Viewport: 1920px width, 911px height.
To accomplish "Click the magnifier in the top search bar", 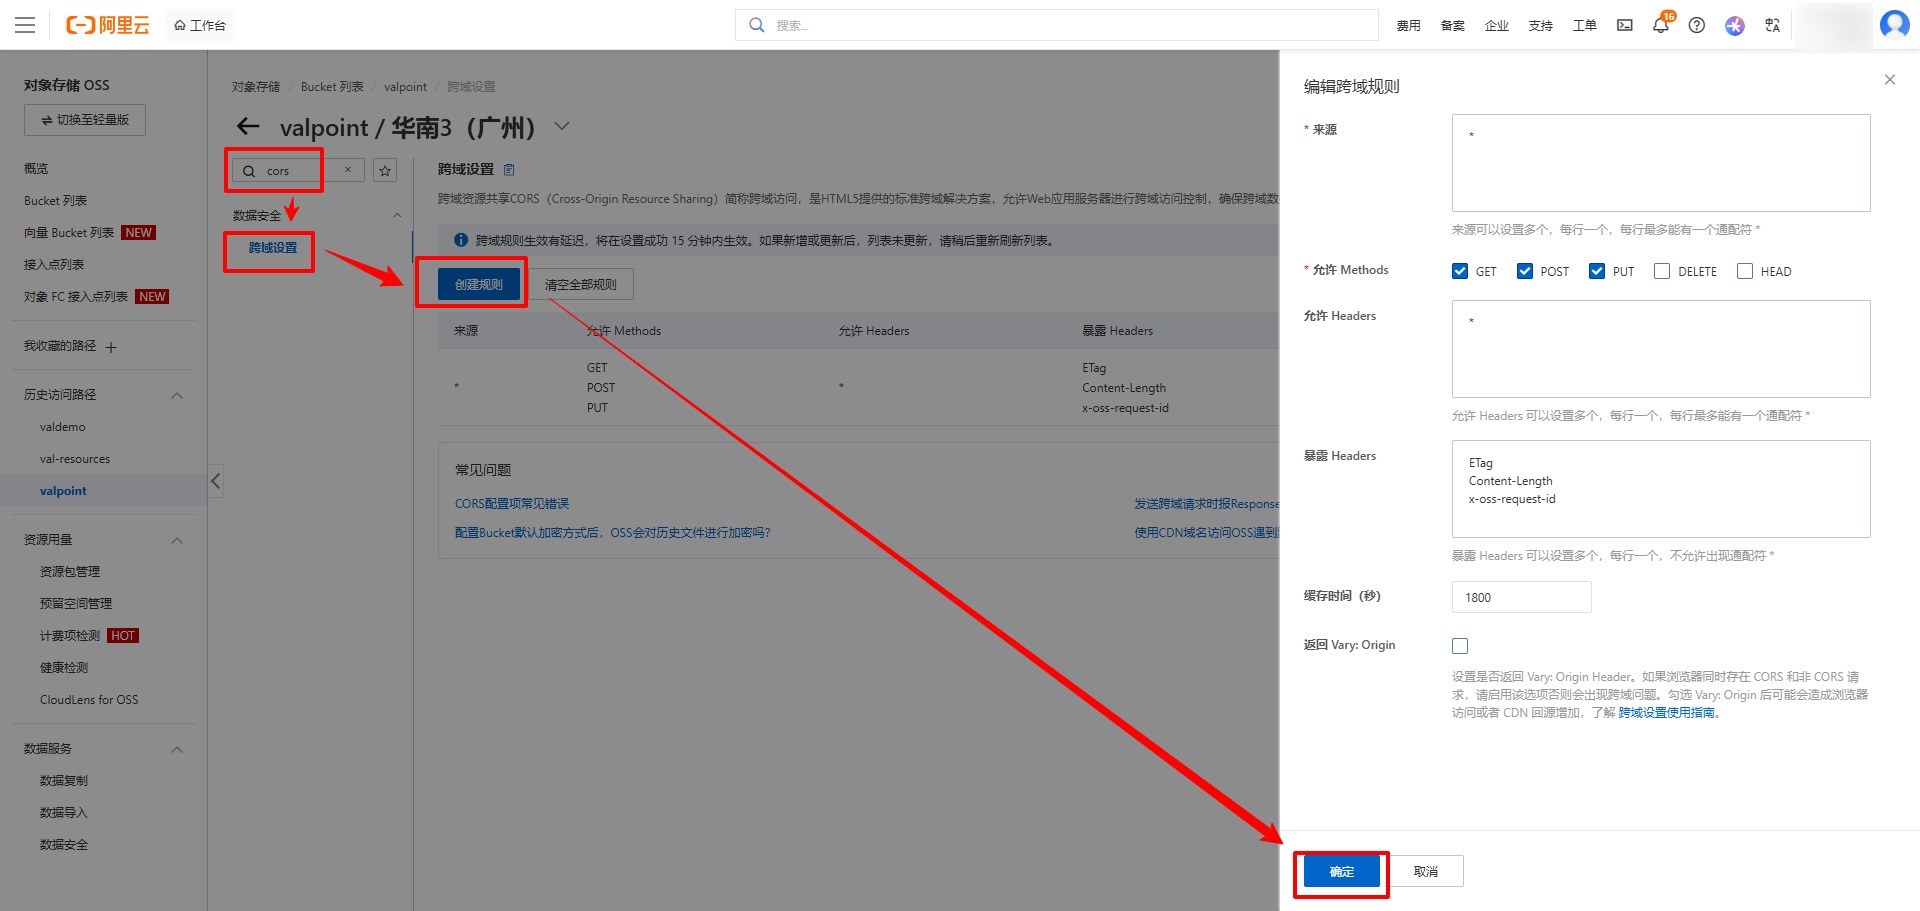I will (757, 25).
